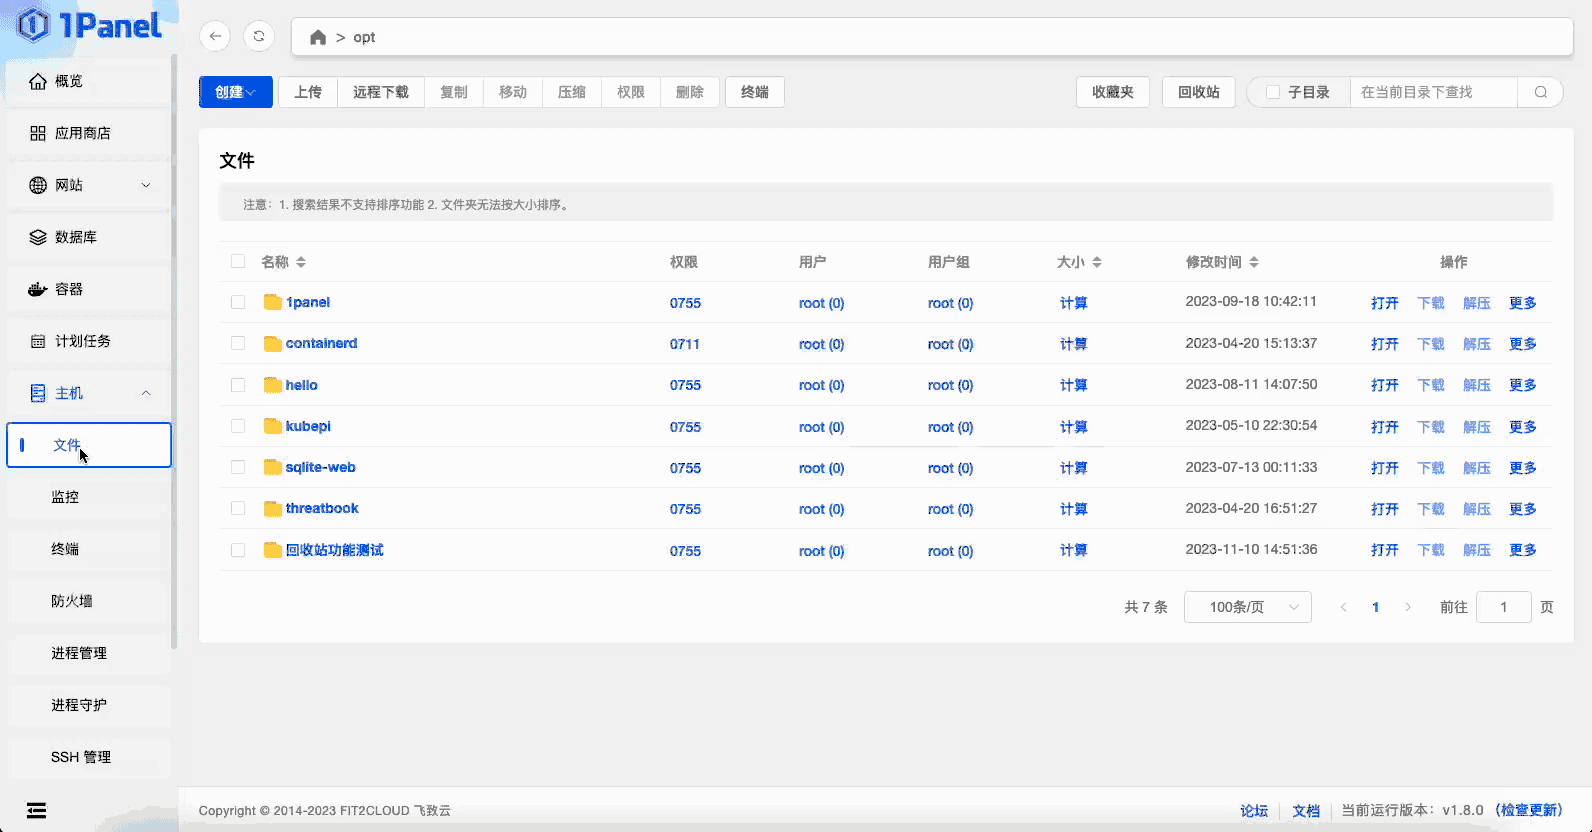Click the check for updates link
This screenshot has height=832, width=1592.
click(x=1528, y=810)
